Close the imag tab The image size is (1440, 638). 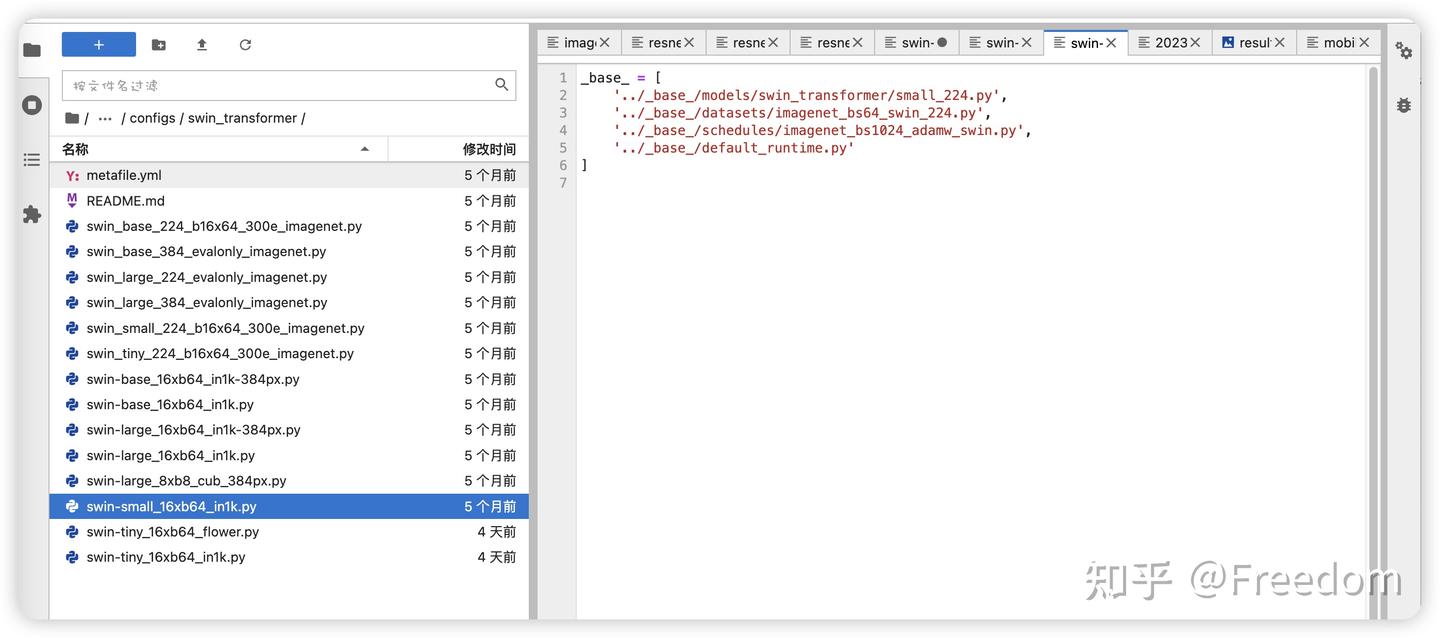[x=604, y=43]
